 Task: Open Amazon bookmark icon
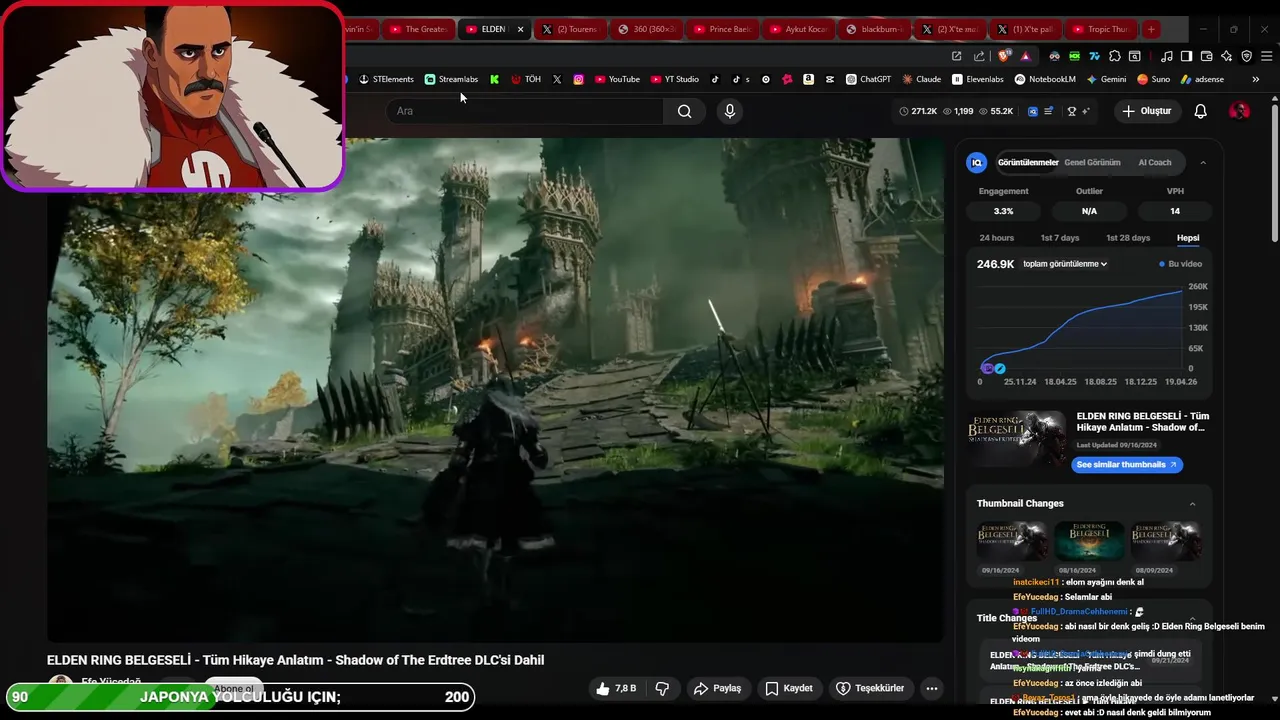pos(808,79)
